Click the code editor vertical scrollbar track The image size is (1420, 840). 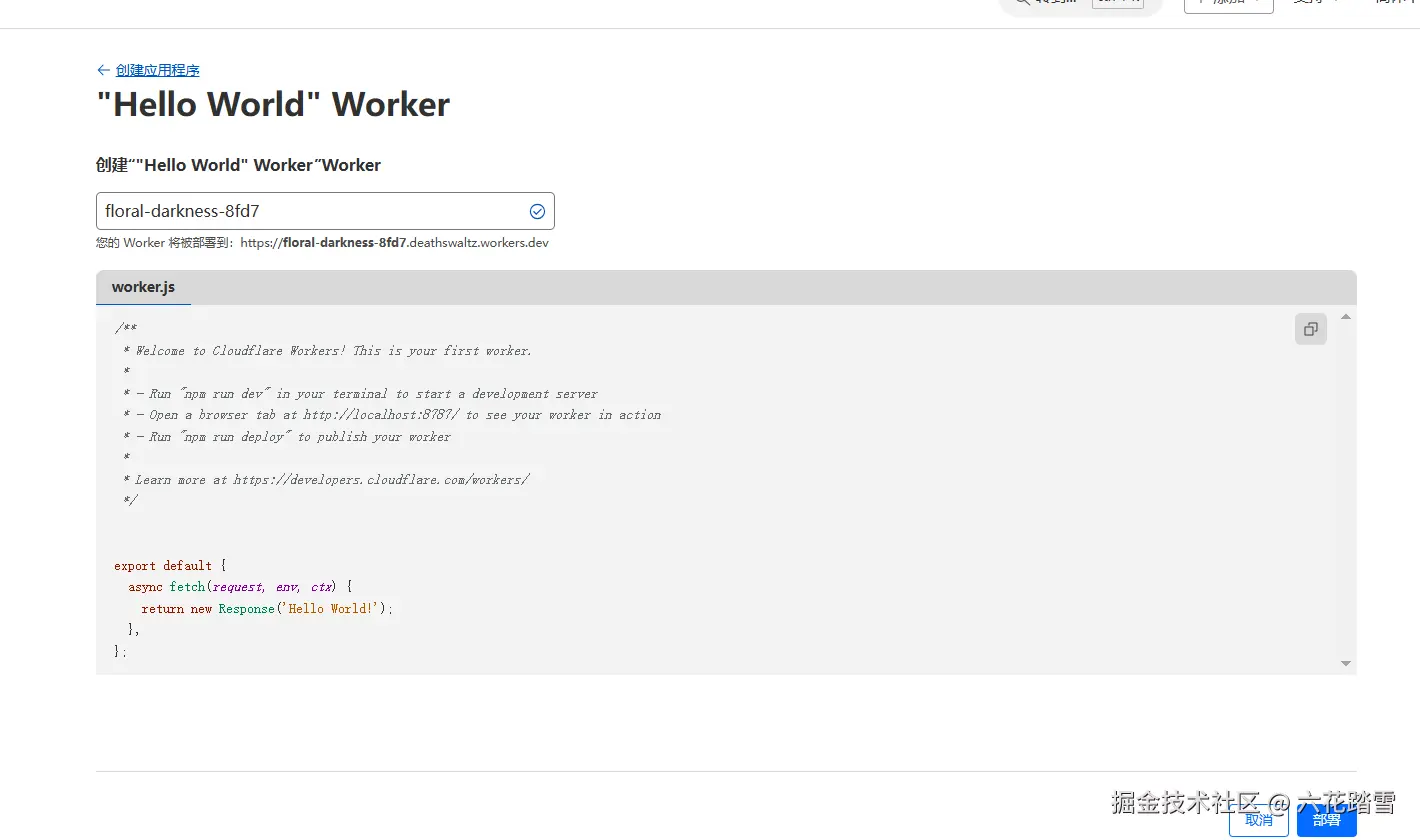click(1345, 490)
